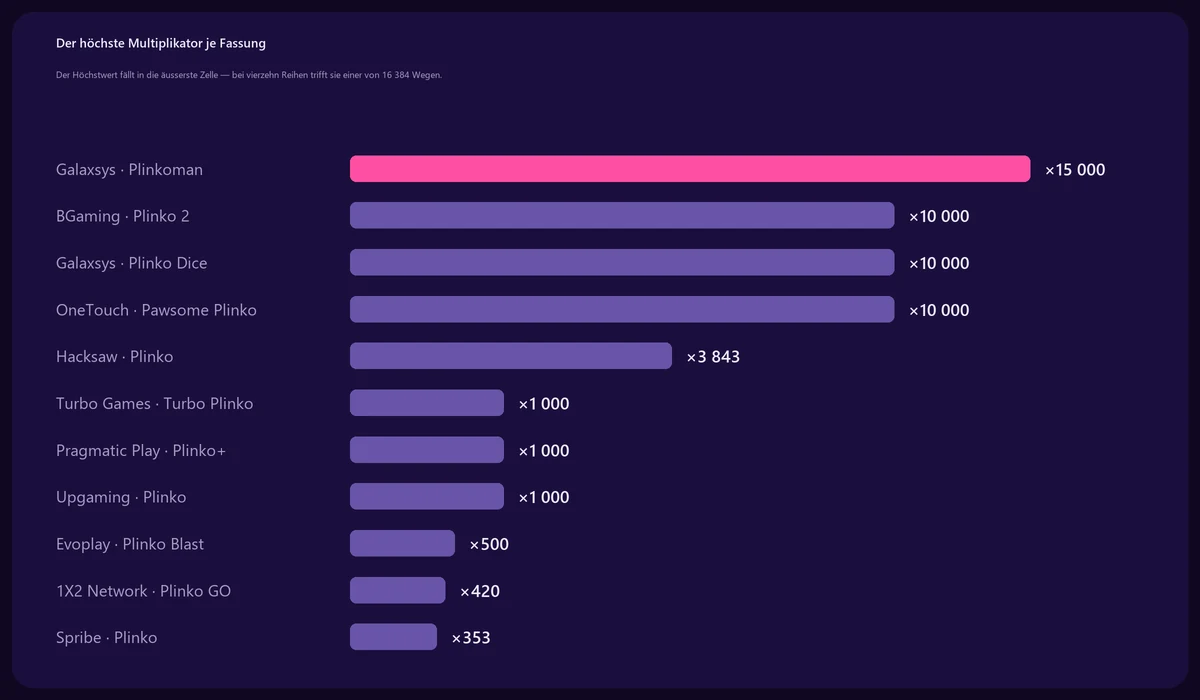
Task: Click the Galaxsys Plinko Dice bar
Action: click(622, 263)
